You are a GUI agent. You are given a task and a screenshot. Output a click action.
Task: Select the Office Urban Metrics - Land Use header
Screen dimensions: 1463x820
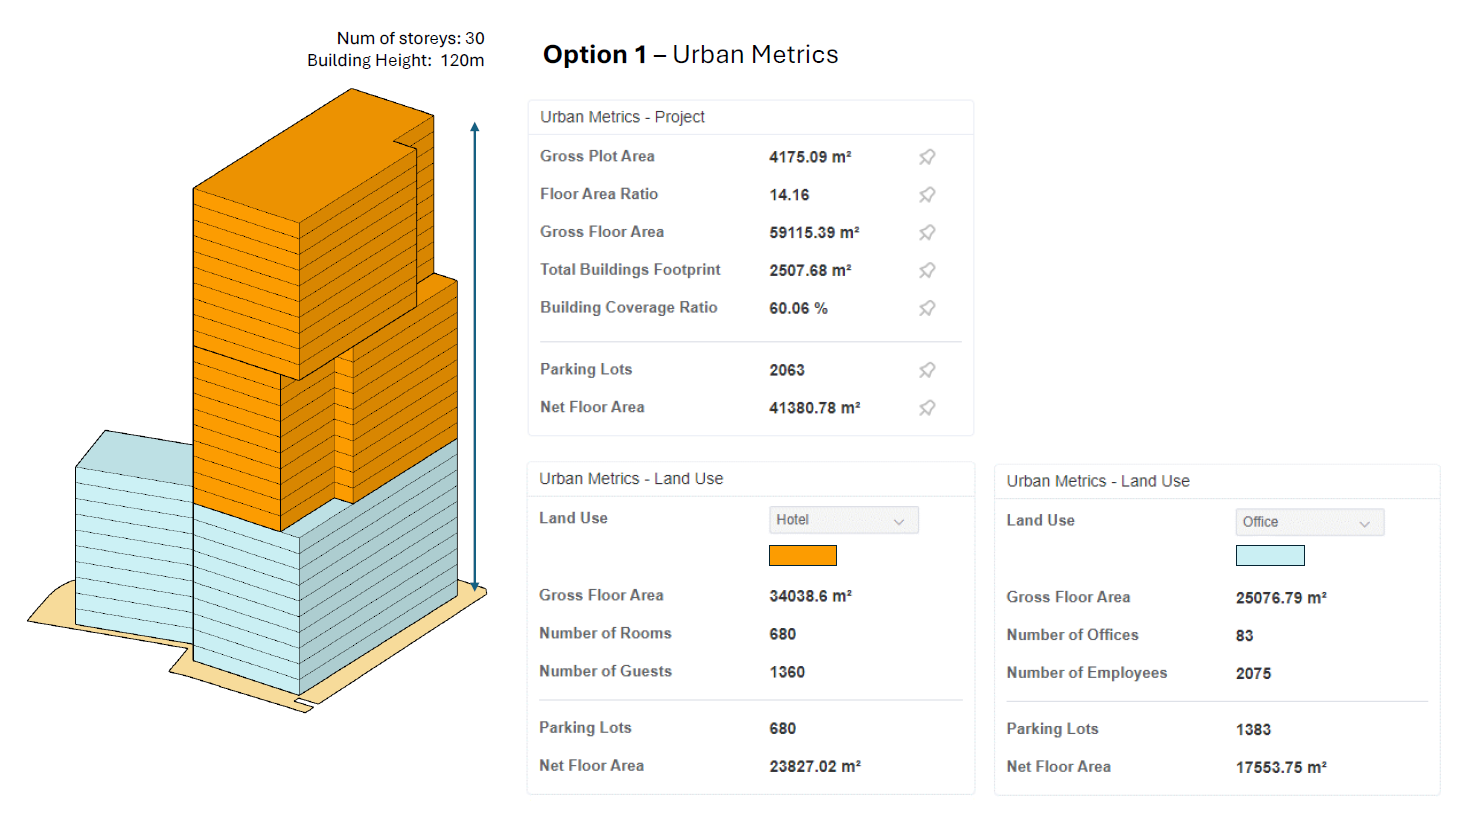[x=1098, y=481]
